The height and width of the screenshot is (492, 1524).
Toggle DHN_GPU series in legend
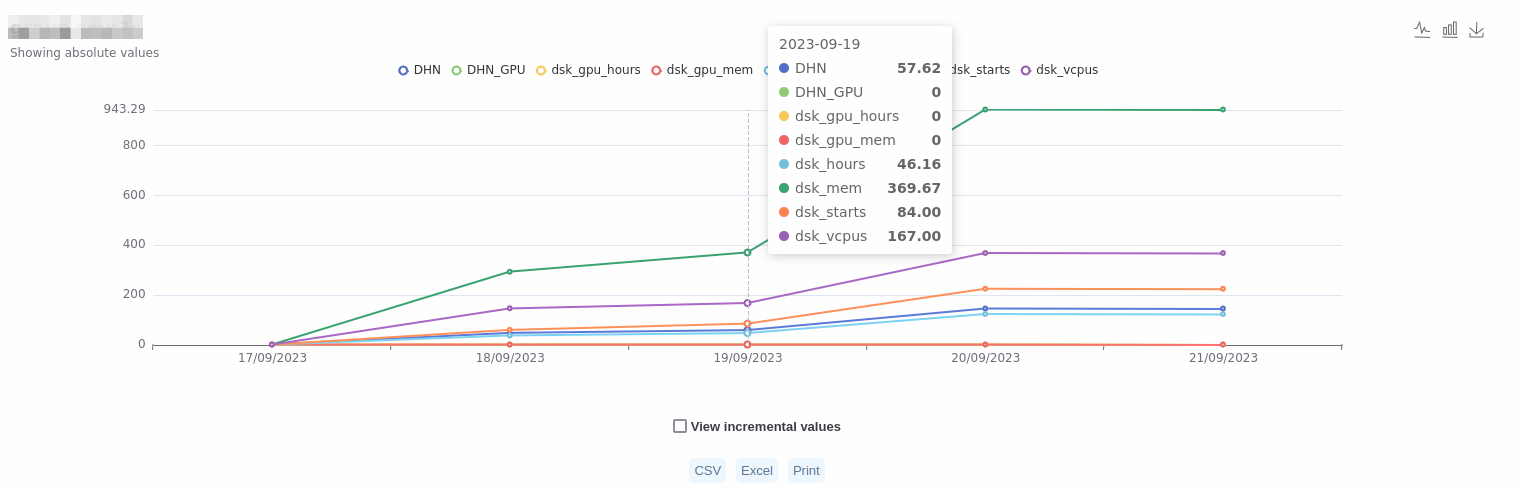click(488, 70)
